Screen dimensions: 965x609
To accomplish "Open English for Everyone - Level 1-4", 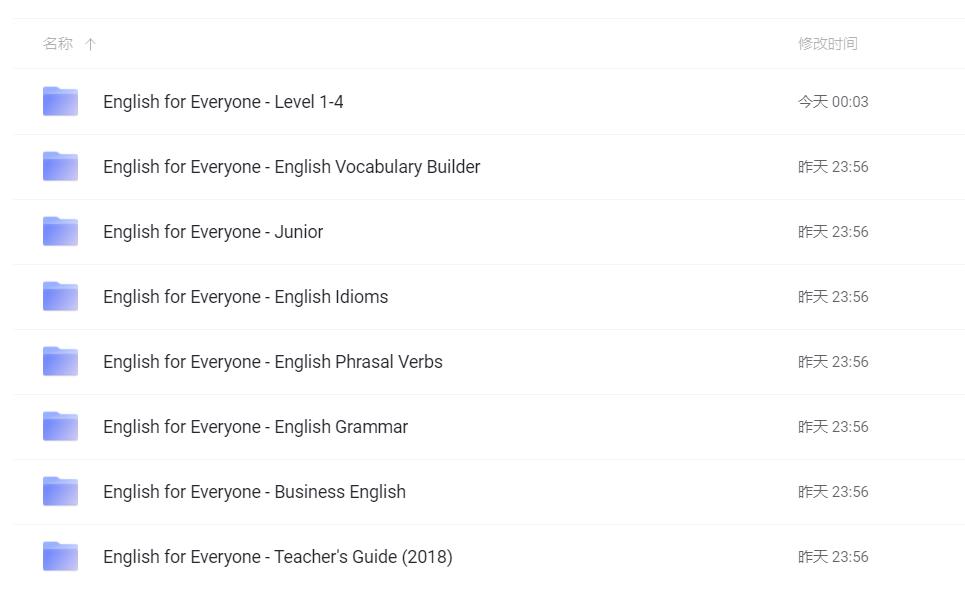I will pos(223,102).
